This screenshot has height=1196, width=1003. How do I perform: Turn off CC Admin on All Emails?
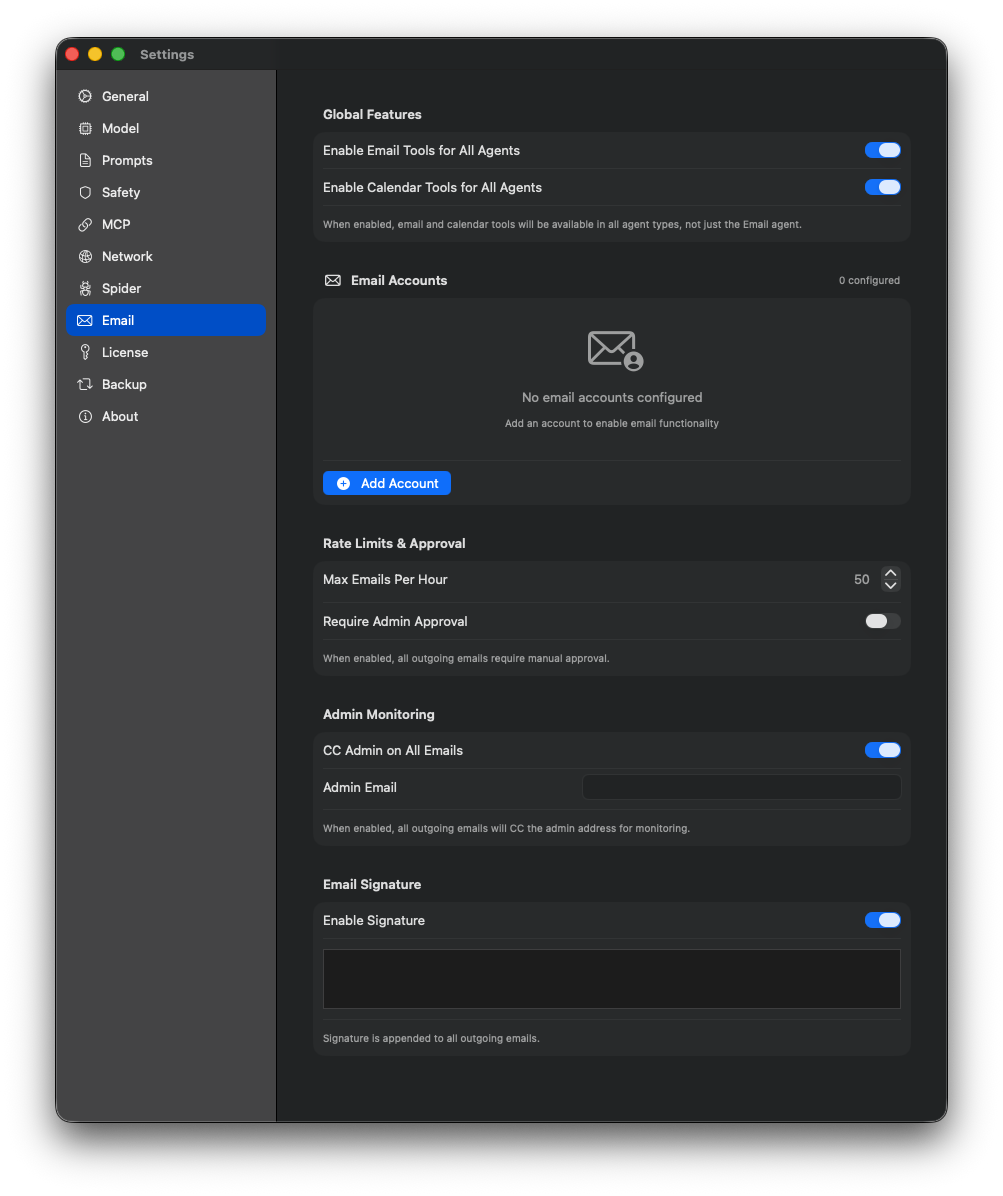[x=882, y=750]
